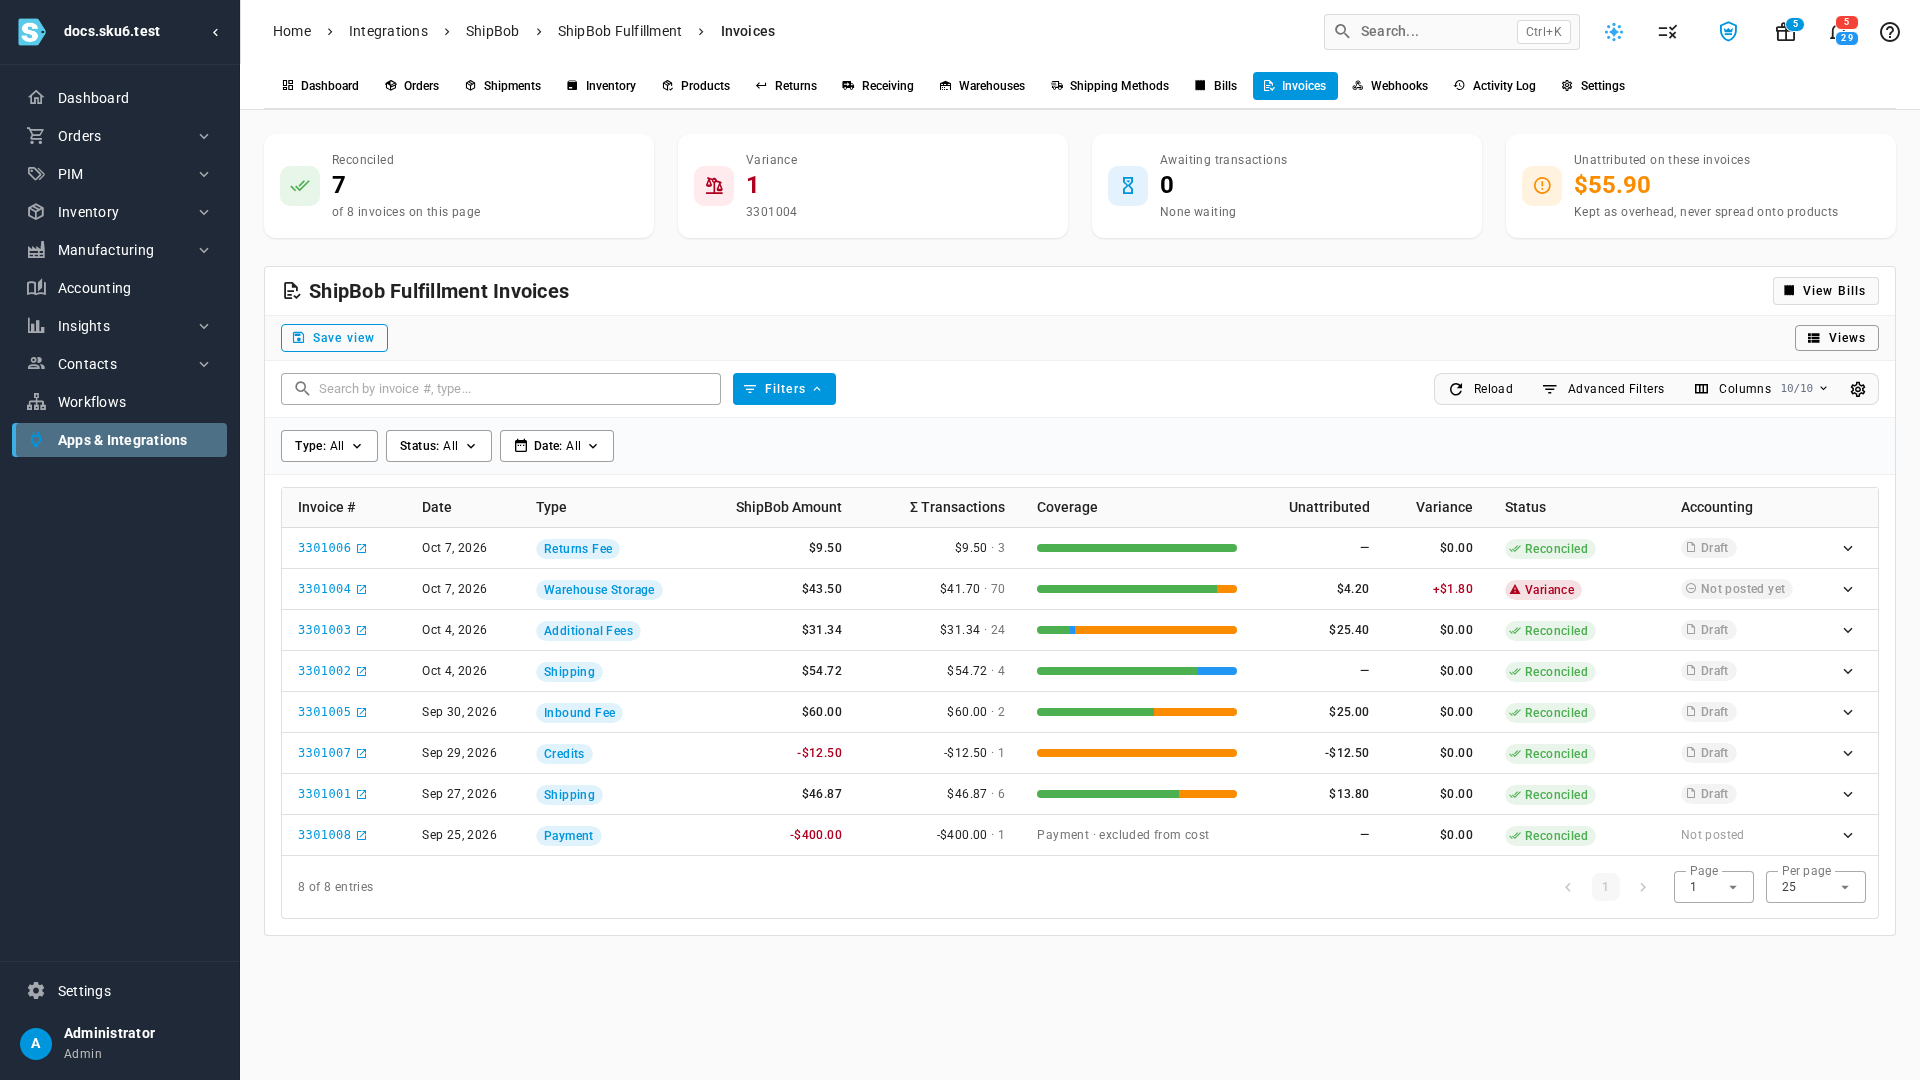
Task: Toggle the blue Filters button
Action: [x=784, y=389]
